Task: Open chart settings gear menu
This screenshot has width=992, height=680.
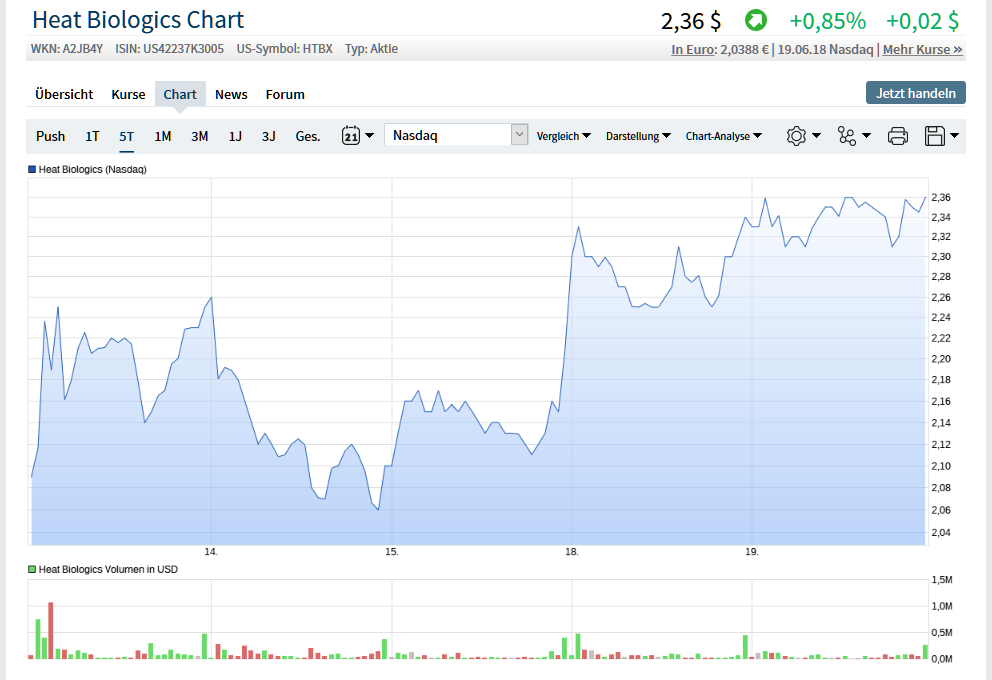Action: pos(802,136)
